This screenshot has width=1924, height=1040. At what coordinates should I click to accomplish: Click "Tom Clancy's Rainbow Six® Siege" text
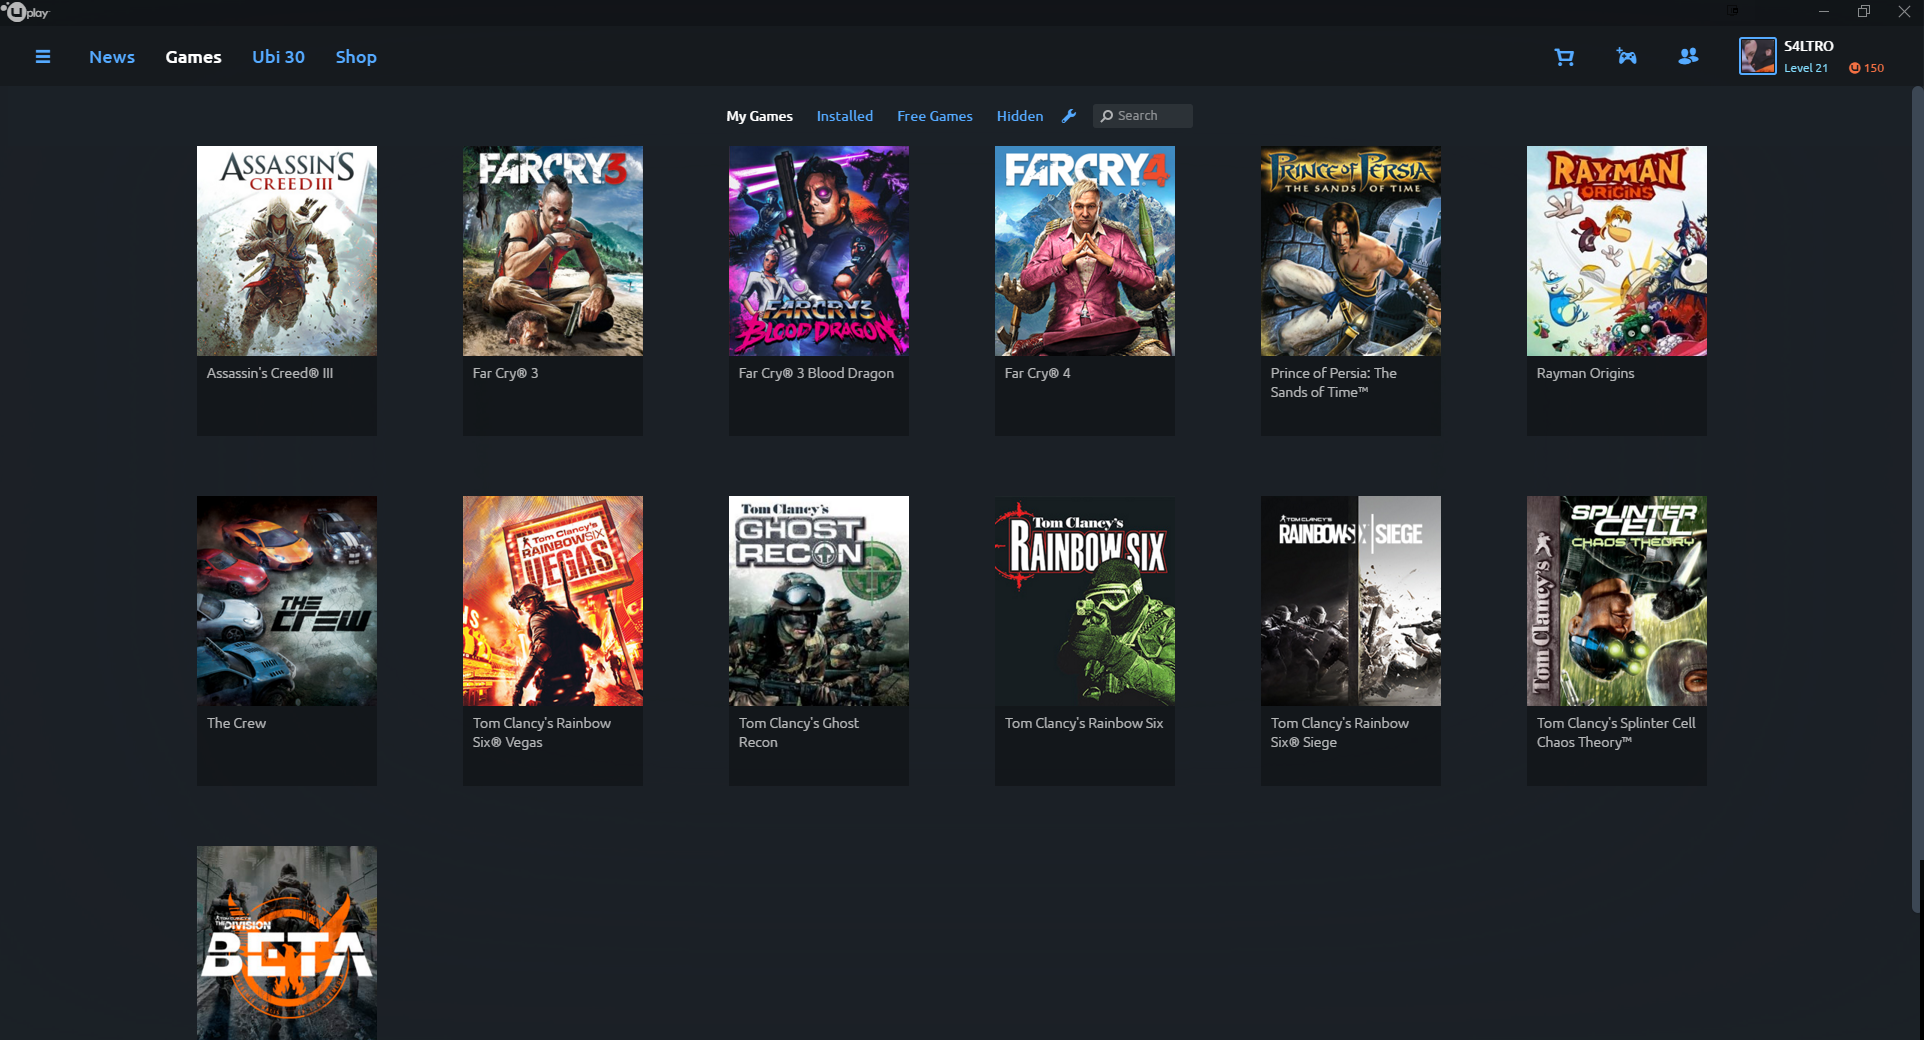[x=1339, y=732]
